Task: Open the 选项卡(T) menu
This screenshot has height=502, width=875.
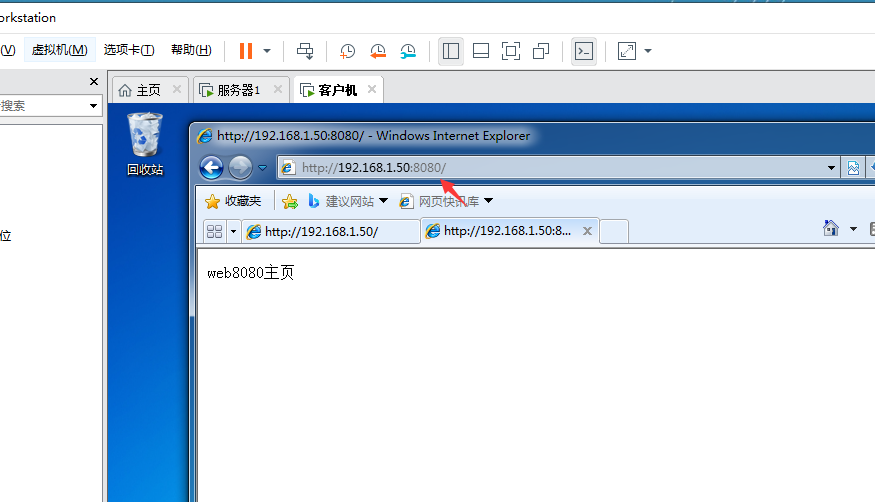Action: (129, 50)
